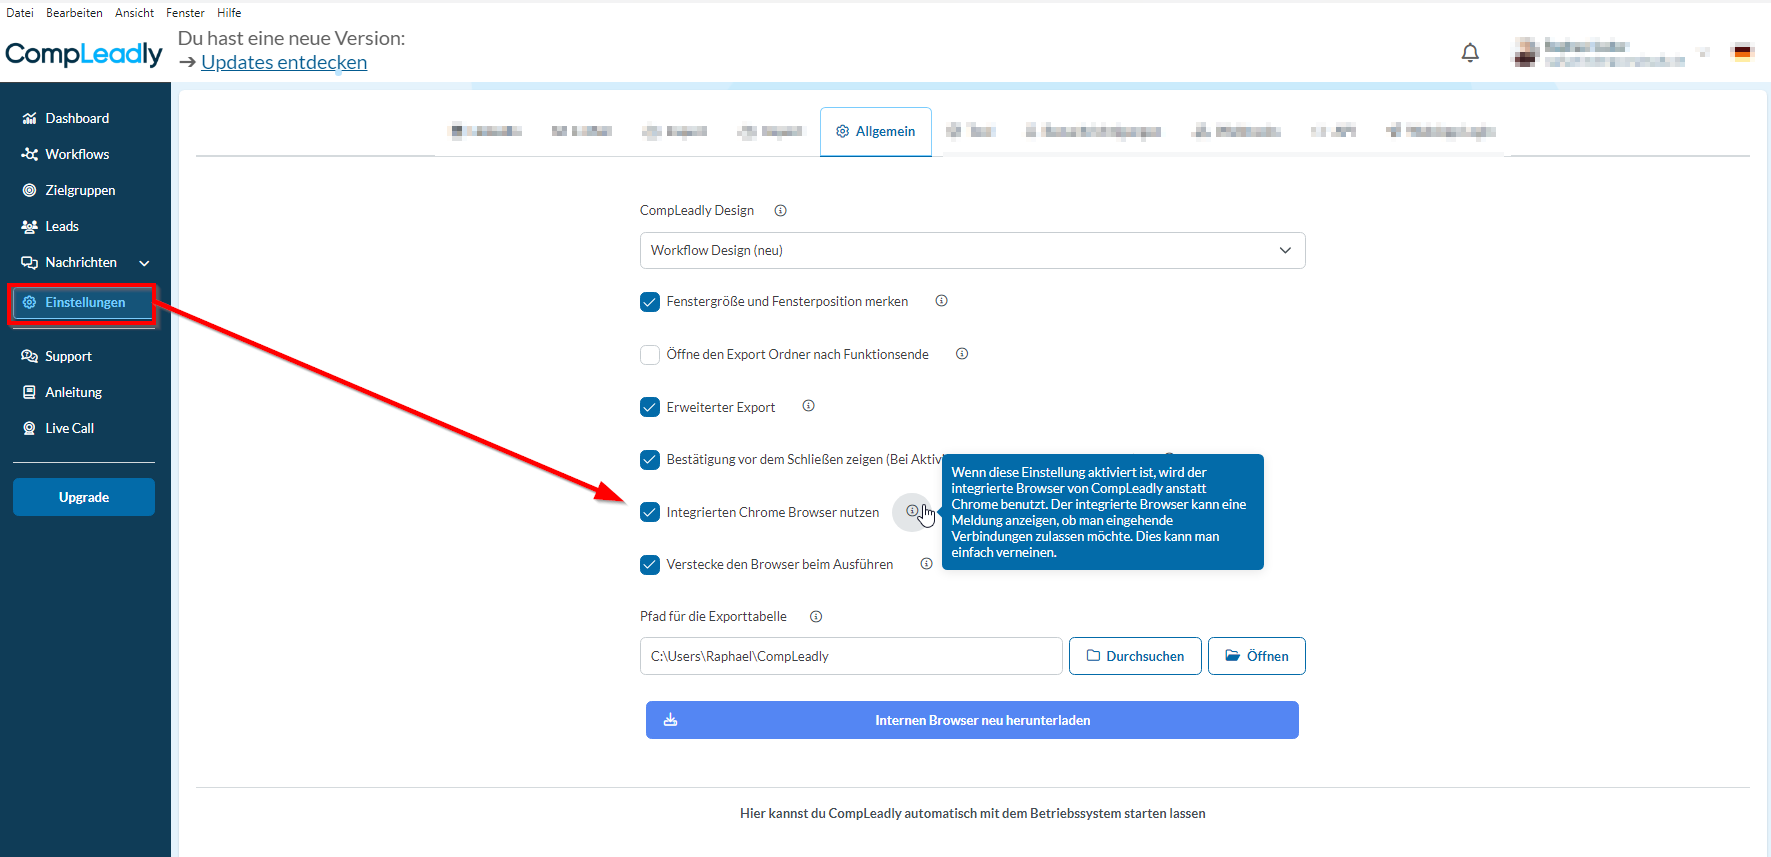Select the Allgemein settings tab
The image size is (1771, 857).
[875, 132]
